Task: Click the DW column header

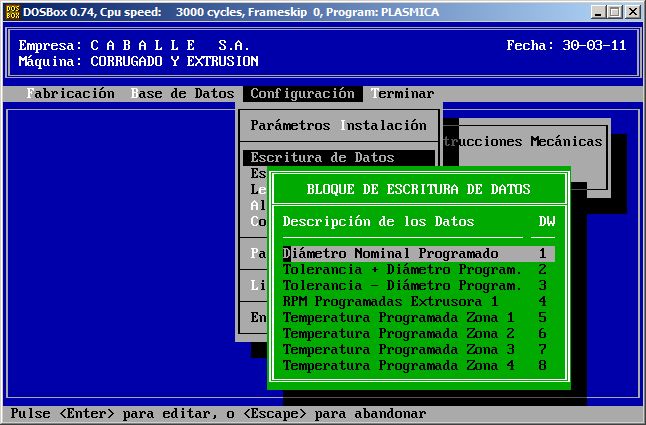Action: (x=547, y=221)
